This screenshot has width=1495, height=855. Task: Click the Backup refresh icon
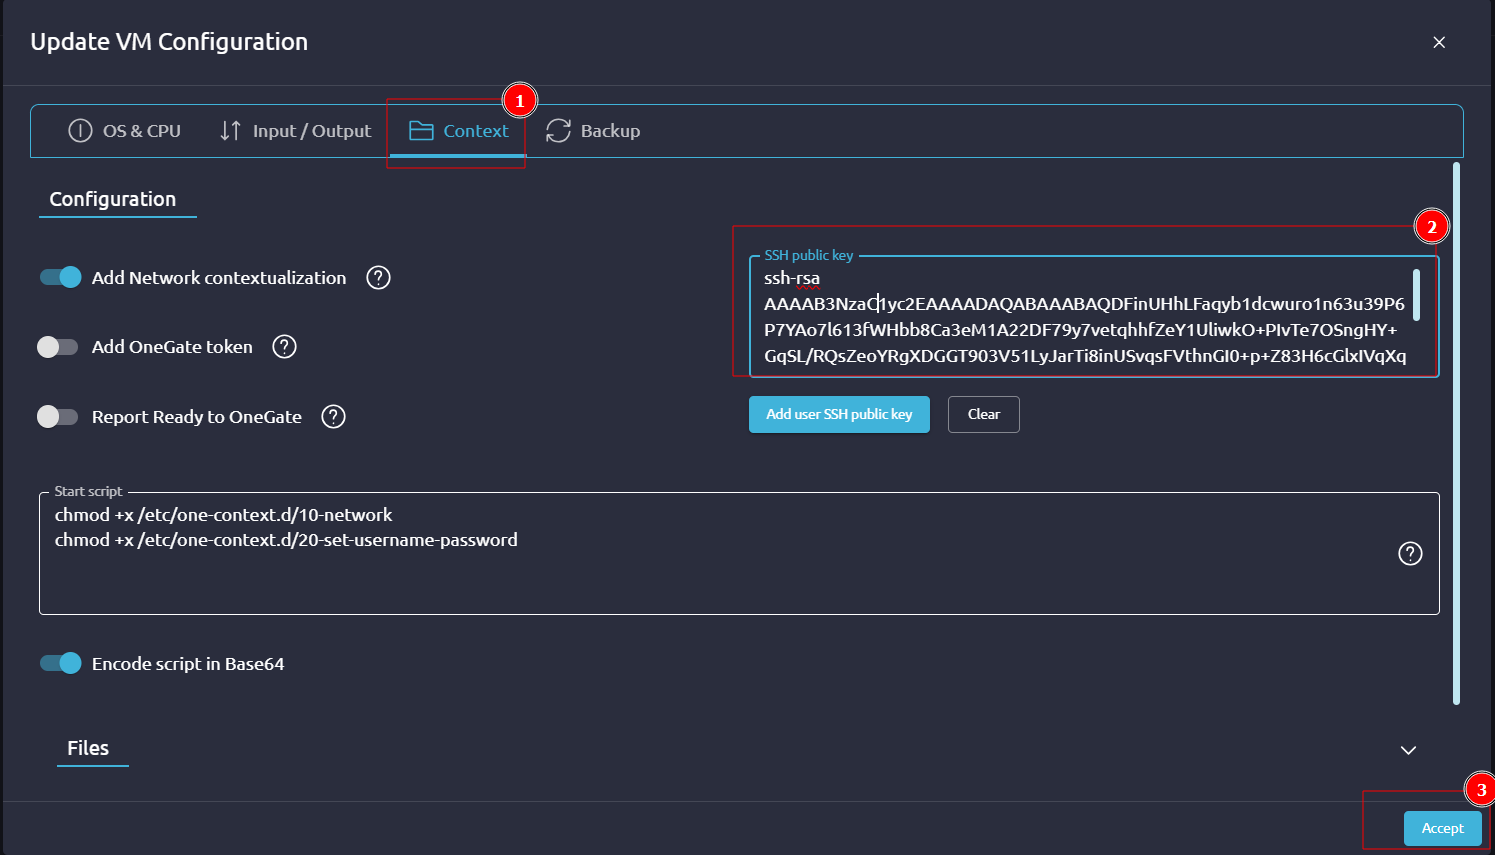[558, 131]
